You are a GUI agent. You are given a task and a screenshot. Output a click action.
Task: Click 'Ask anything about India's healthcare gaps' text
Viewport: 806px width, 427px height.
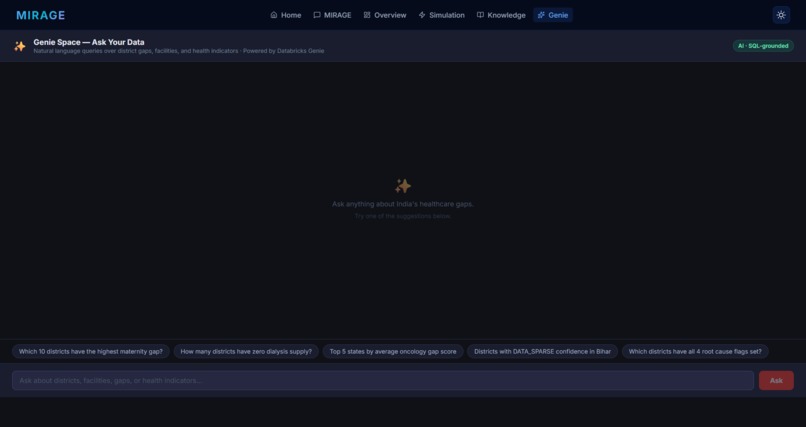[402, 204]
